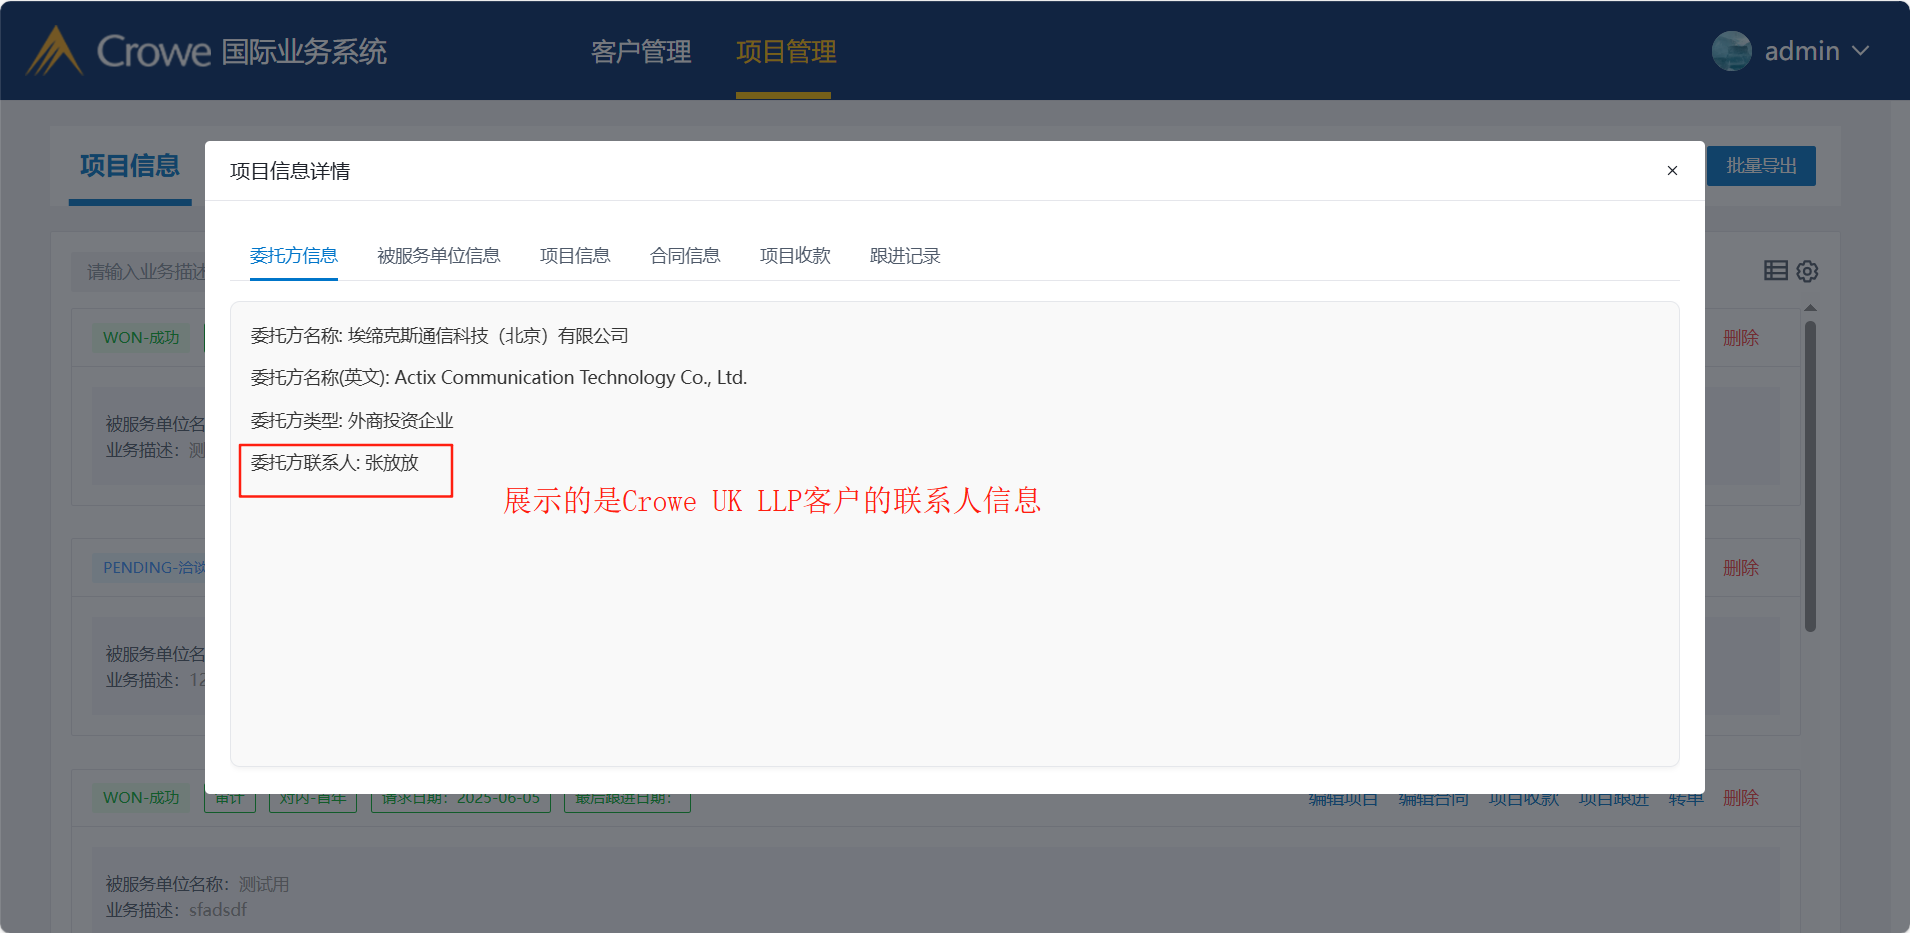1910x933 pixels.
Task: Click 删除 in the PENDING-洽谈 project row
Action: (1740, 568)
